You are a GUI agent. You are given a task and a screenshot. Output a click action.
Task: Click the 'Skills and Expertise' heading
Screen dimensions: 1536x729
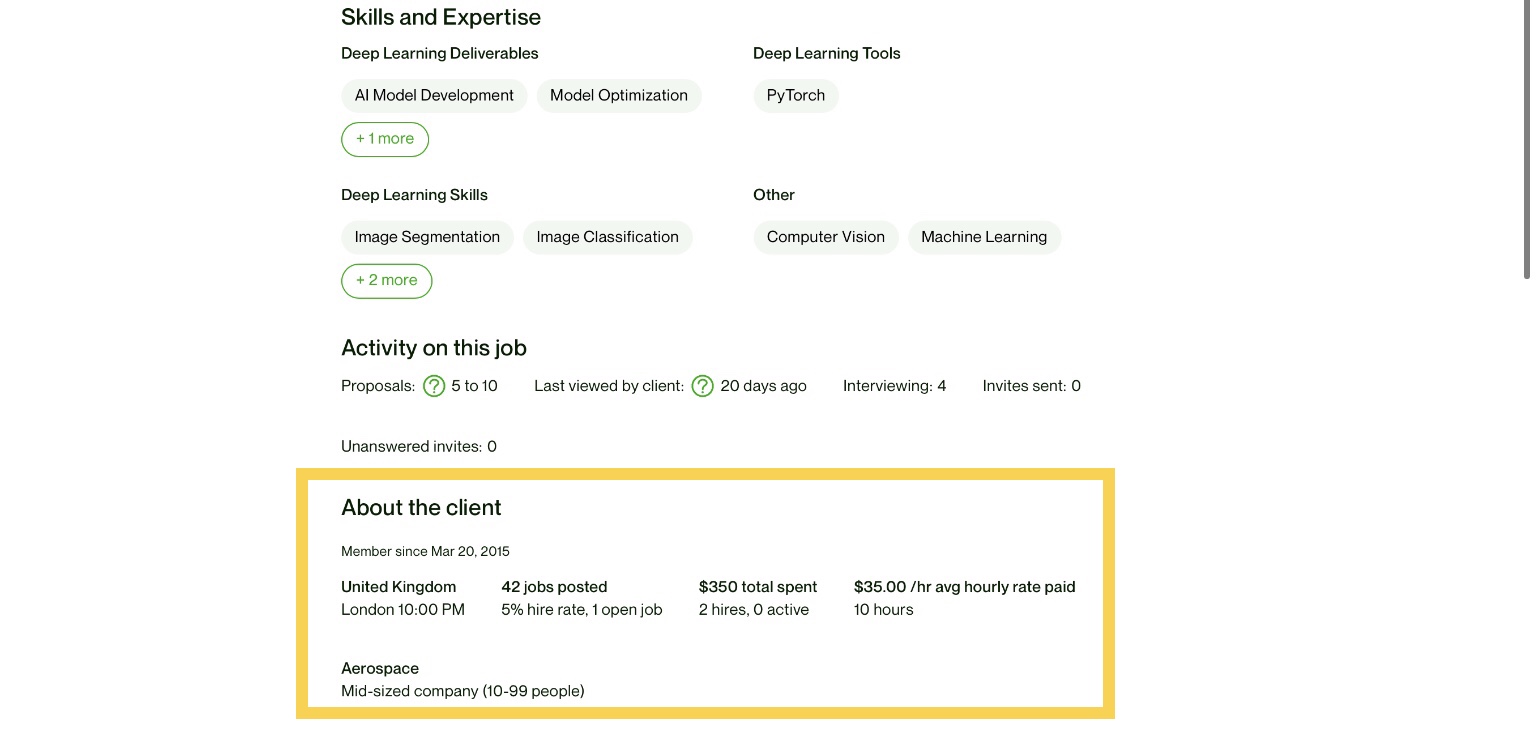coord(441,17)
